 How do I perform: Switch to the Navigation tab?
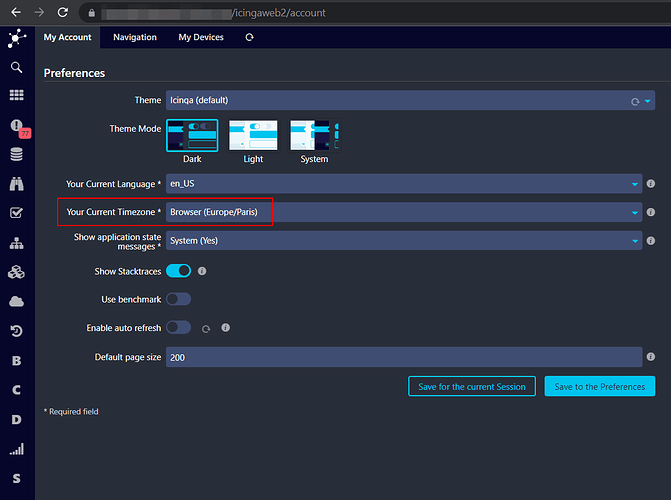pos(135,37)
